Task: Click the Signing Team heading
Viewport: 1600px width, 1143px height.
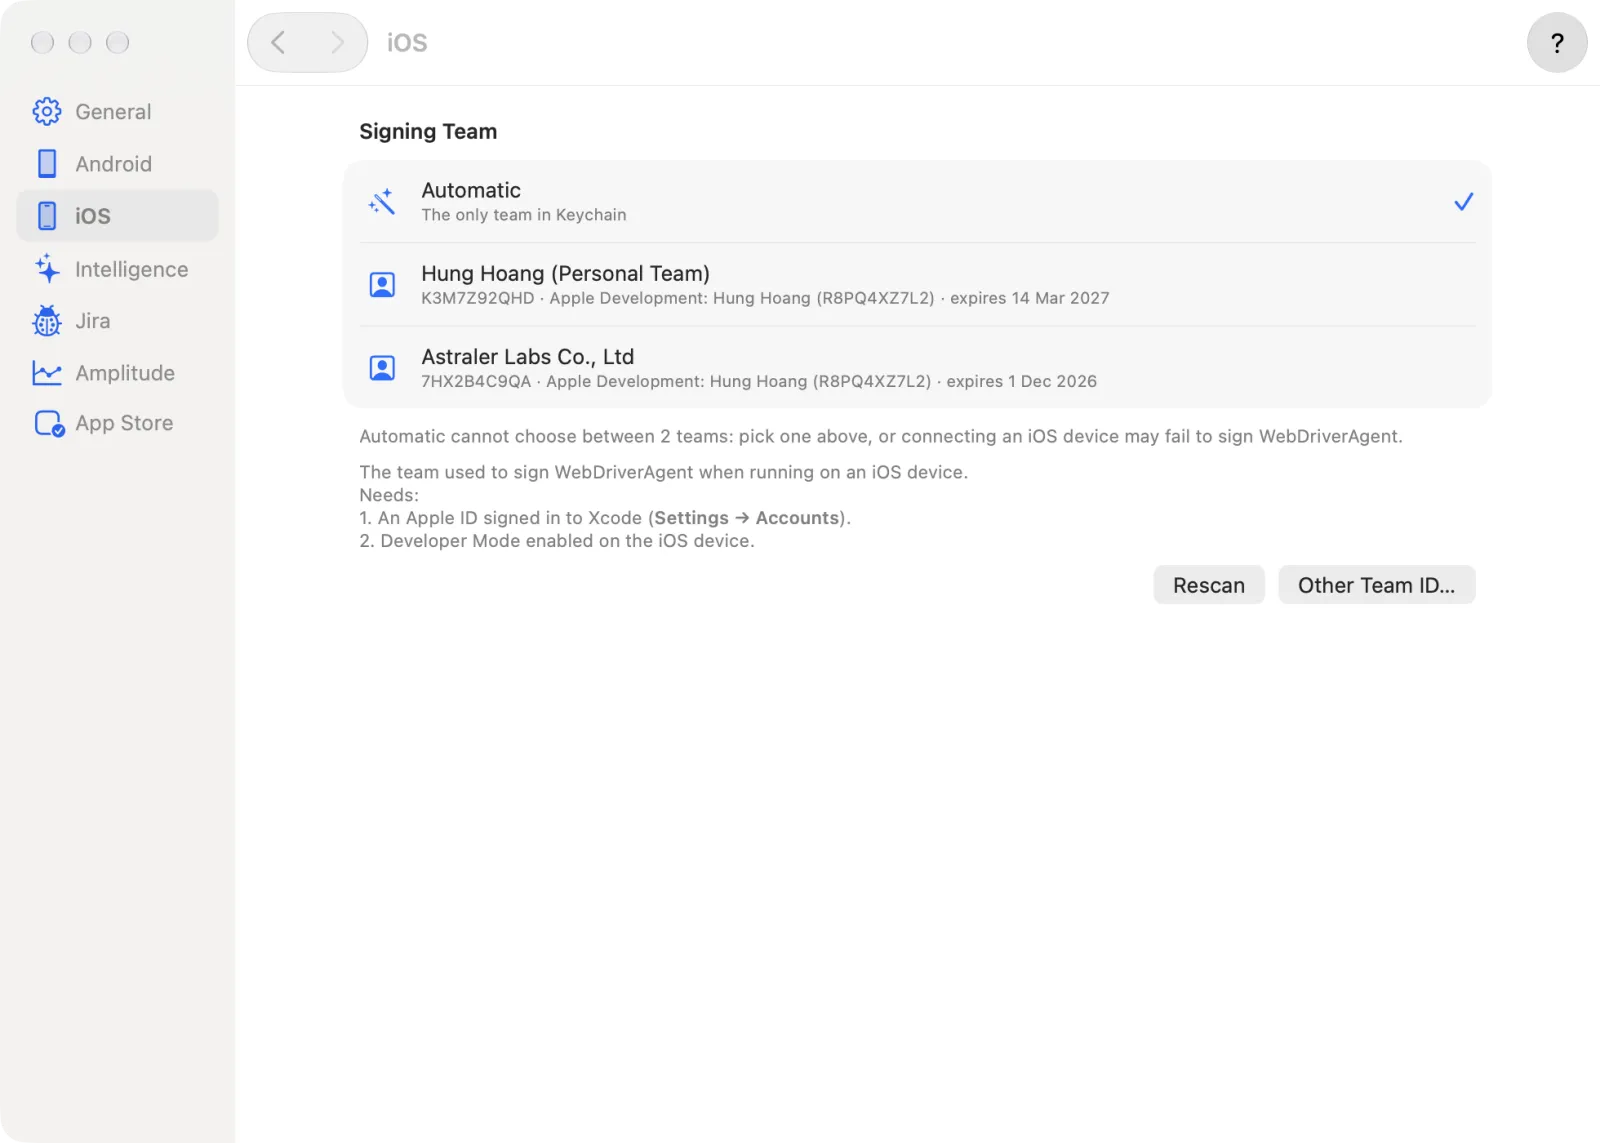Action: (428, 132)
